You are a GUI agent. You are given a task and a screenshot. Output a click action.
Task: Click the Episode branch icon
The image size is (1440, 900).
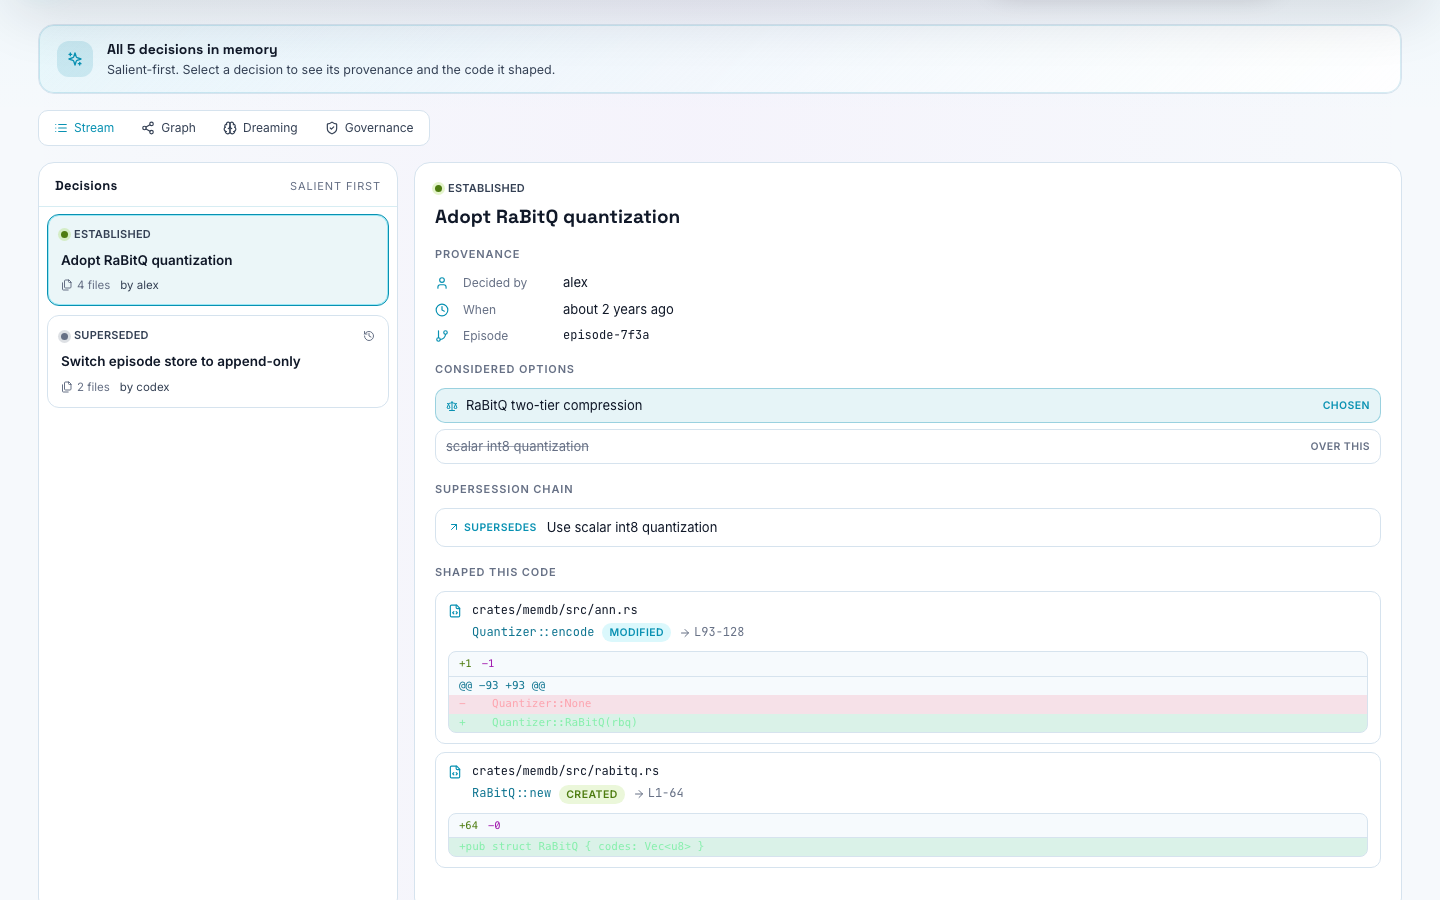click(442, 336)
